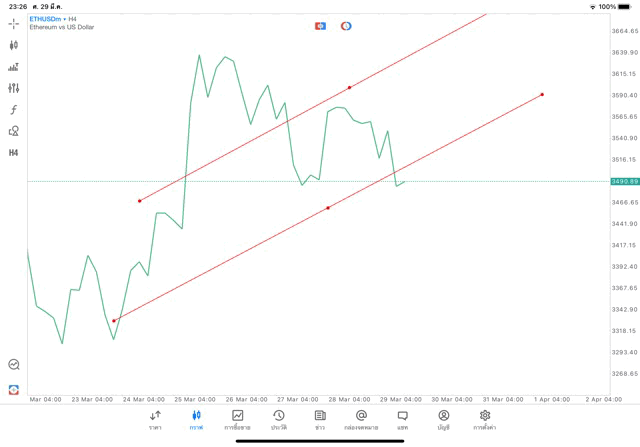
Task: Open the ข่าว (News) tab
Action: (320, 420)
